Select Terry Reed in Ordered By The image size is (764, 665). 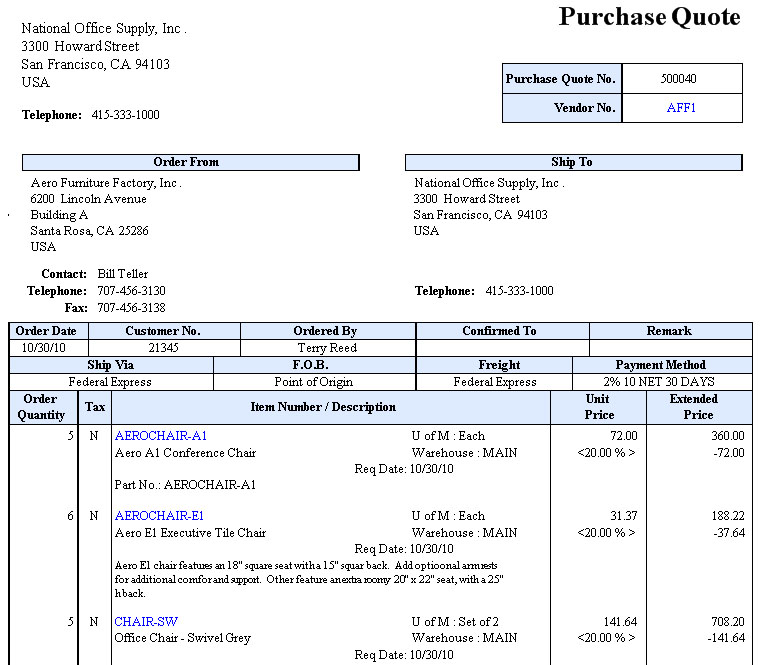pos(326,348)
